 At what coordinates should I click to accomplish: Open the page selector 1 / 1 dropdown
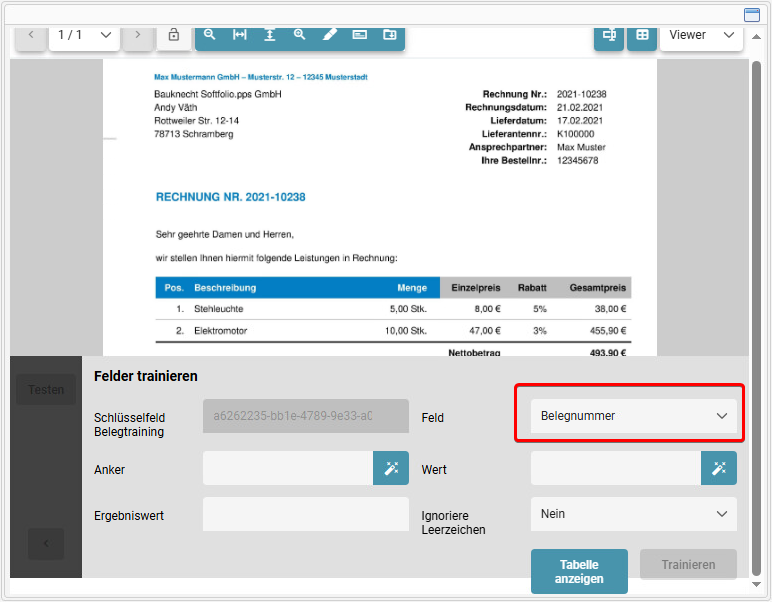[x=84, y=35]
